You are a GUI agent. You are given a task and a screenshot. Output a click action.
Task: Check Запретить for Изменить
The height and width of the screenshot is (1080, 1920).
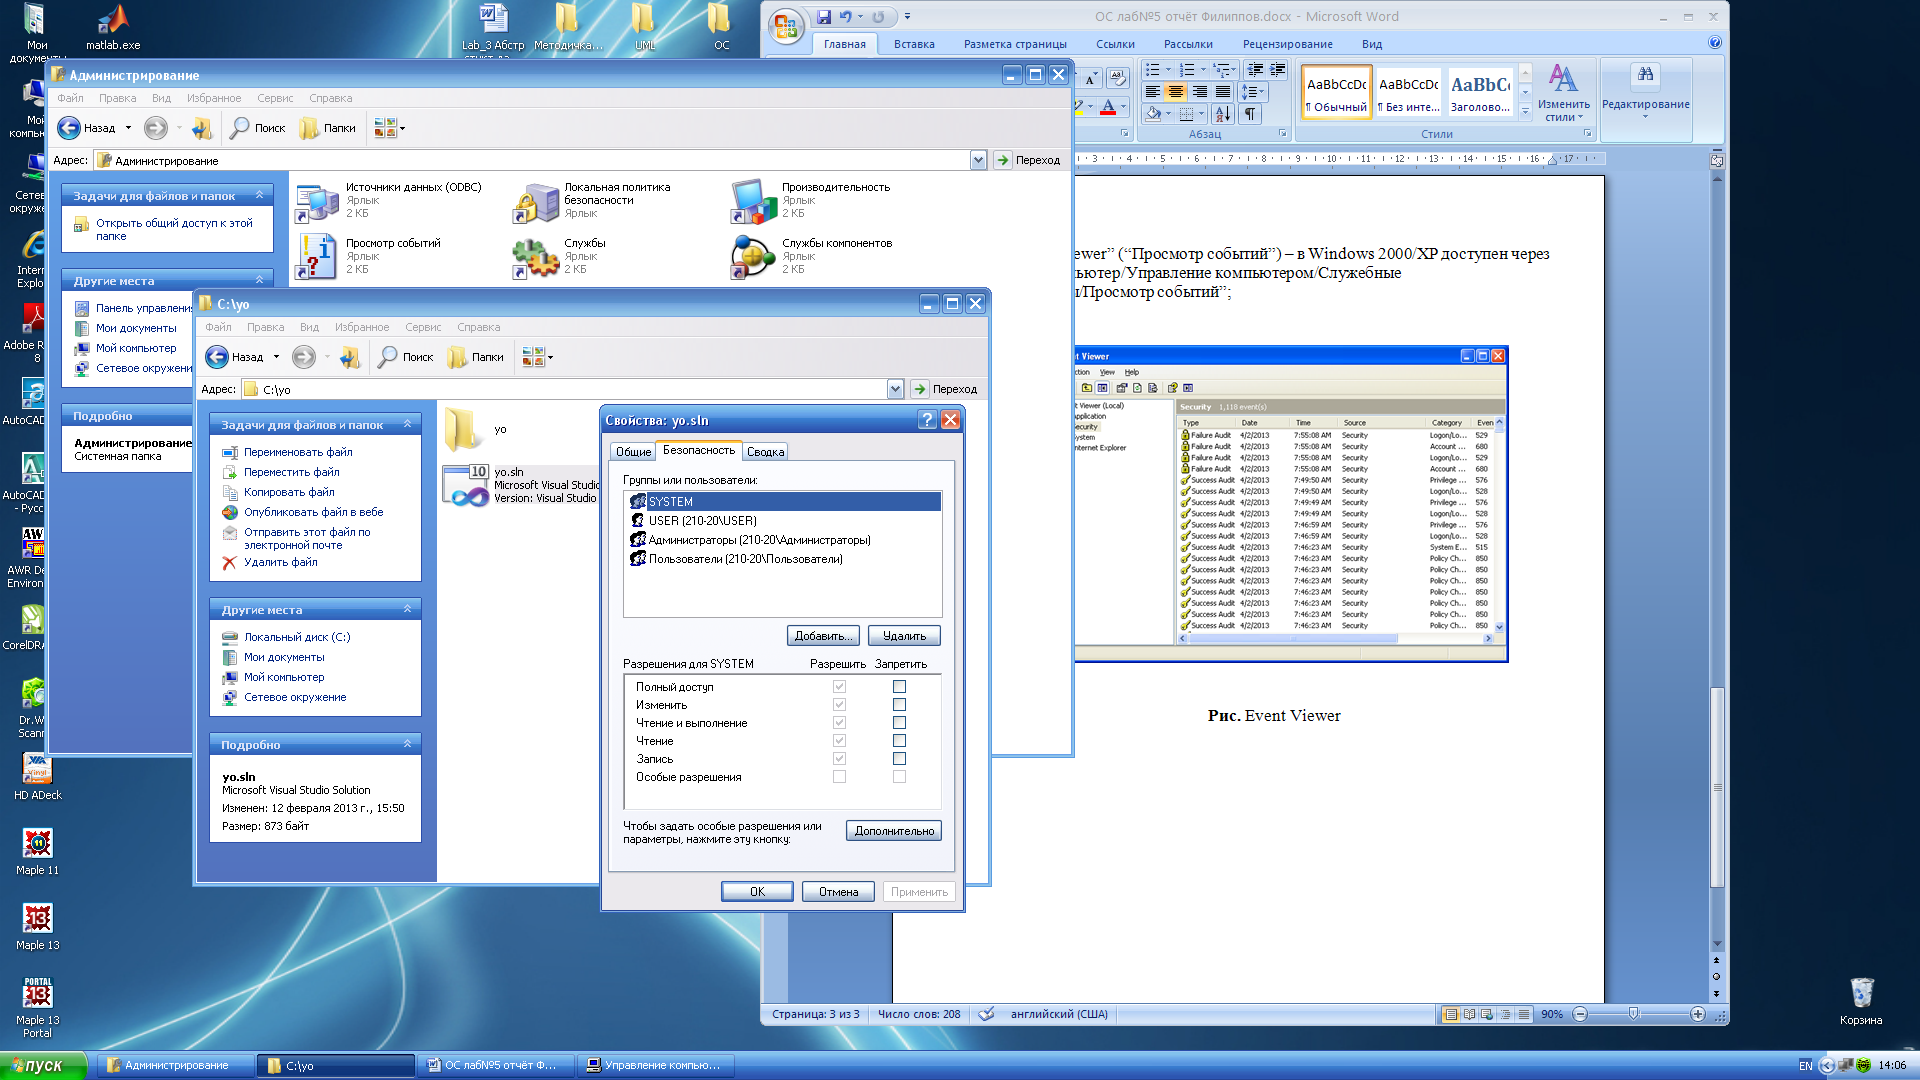899,705
